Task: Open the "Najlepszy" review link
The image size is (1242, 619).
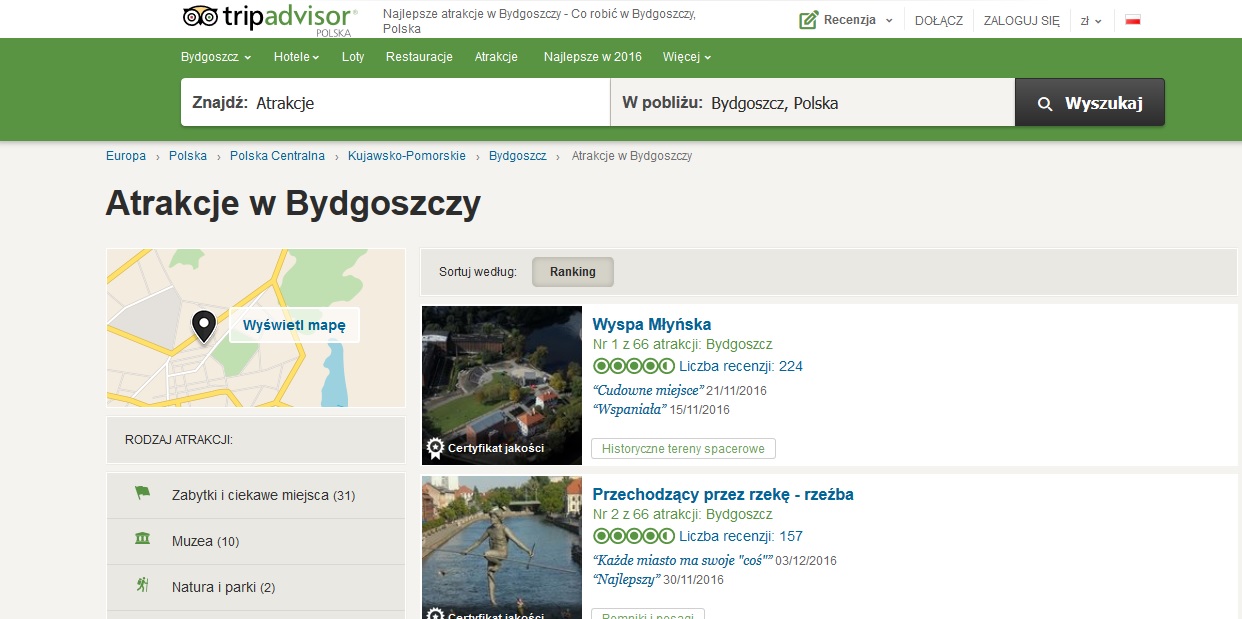Action: coord(626,579)
